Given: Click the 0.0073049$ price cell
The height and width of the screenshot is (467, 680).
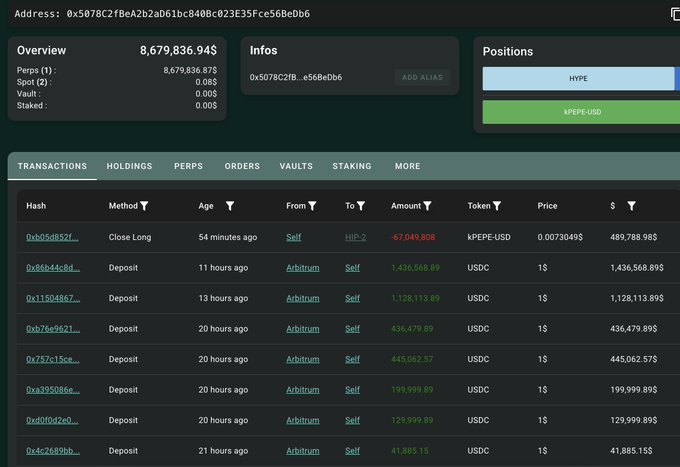Looking at the screenshot, I should coord(560,237).
